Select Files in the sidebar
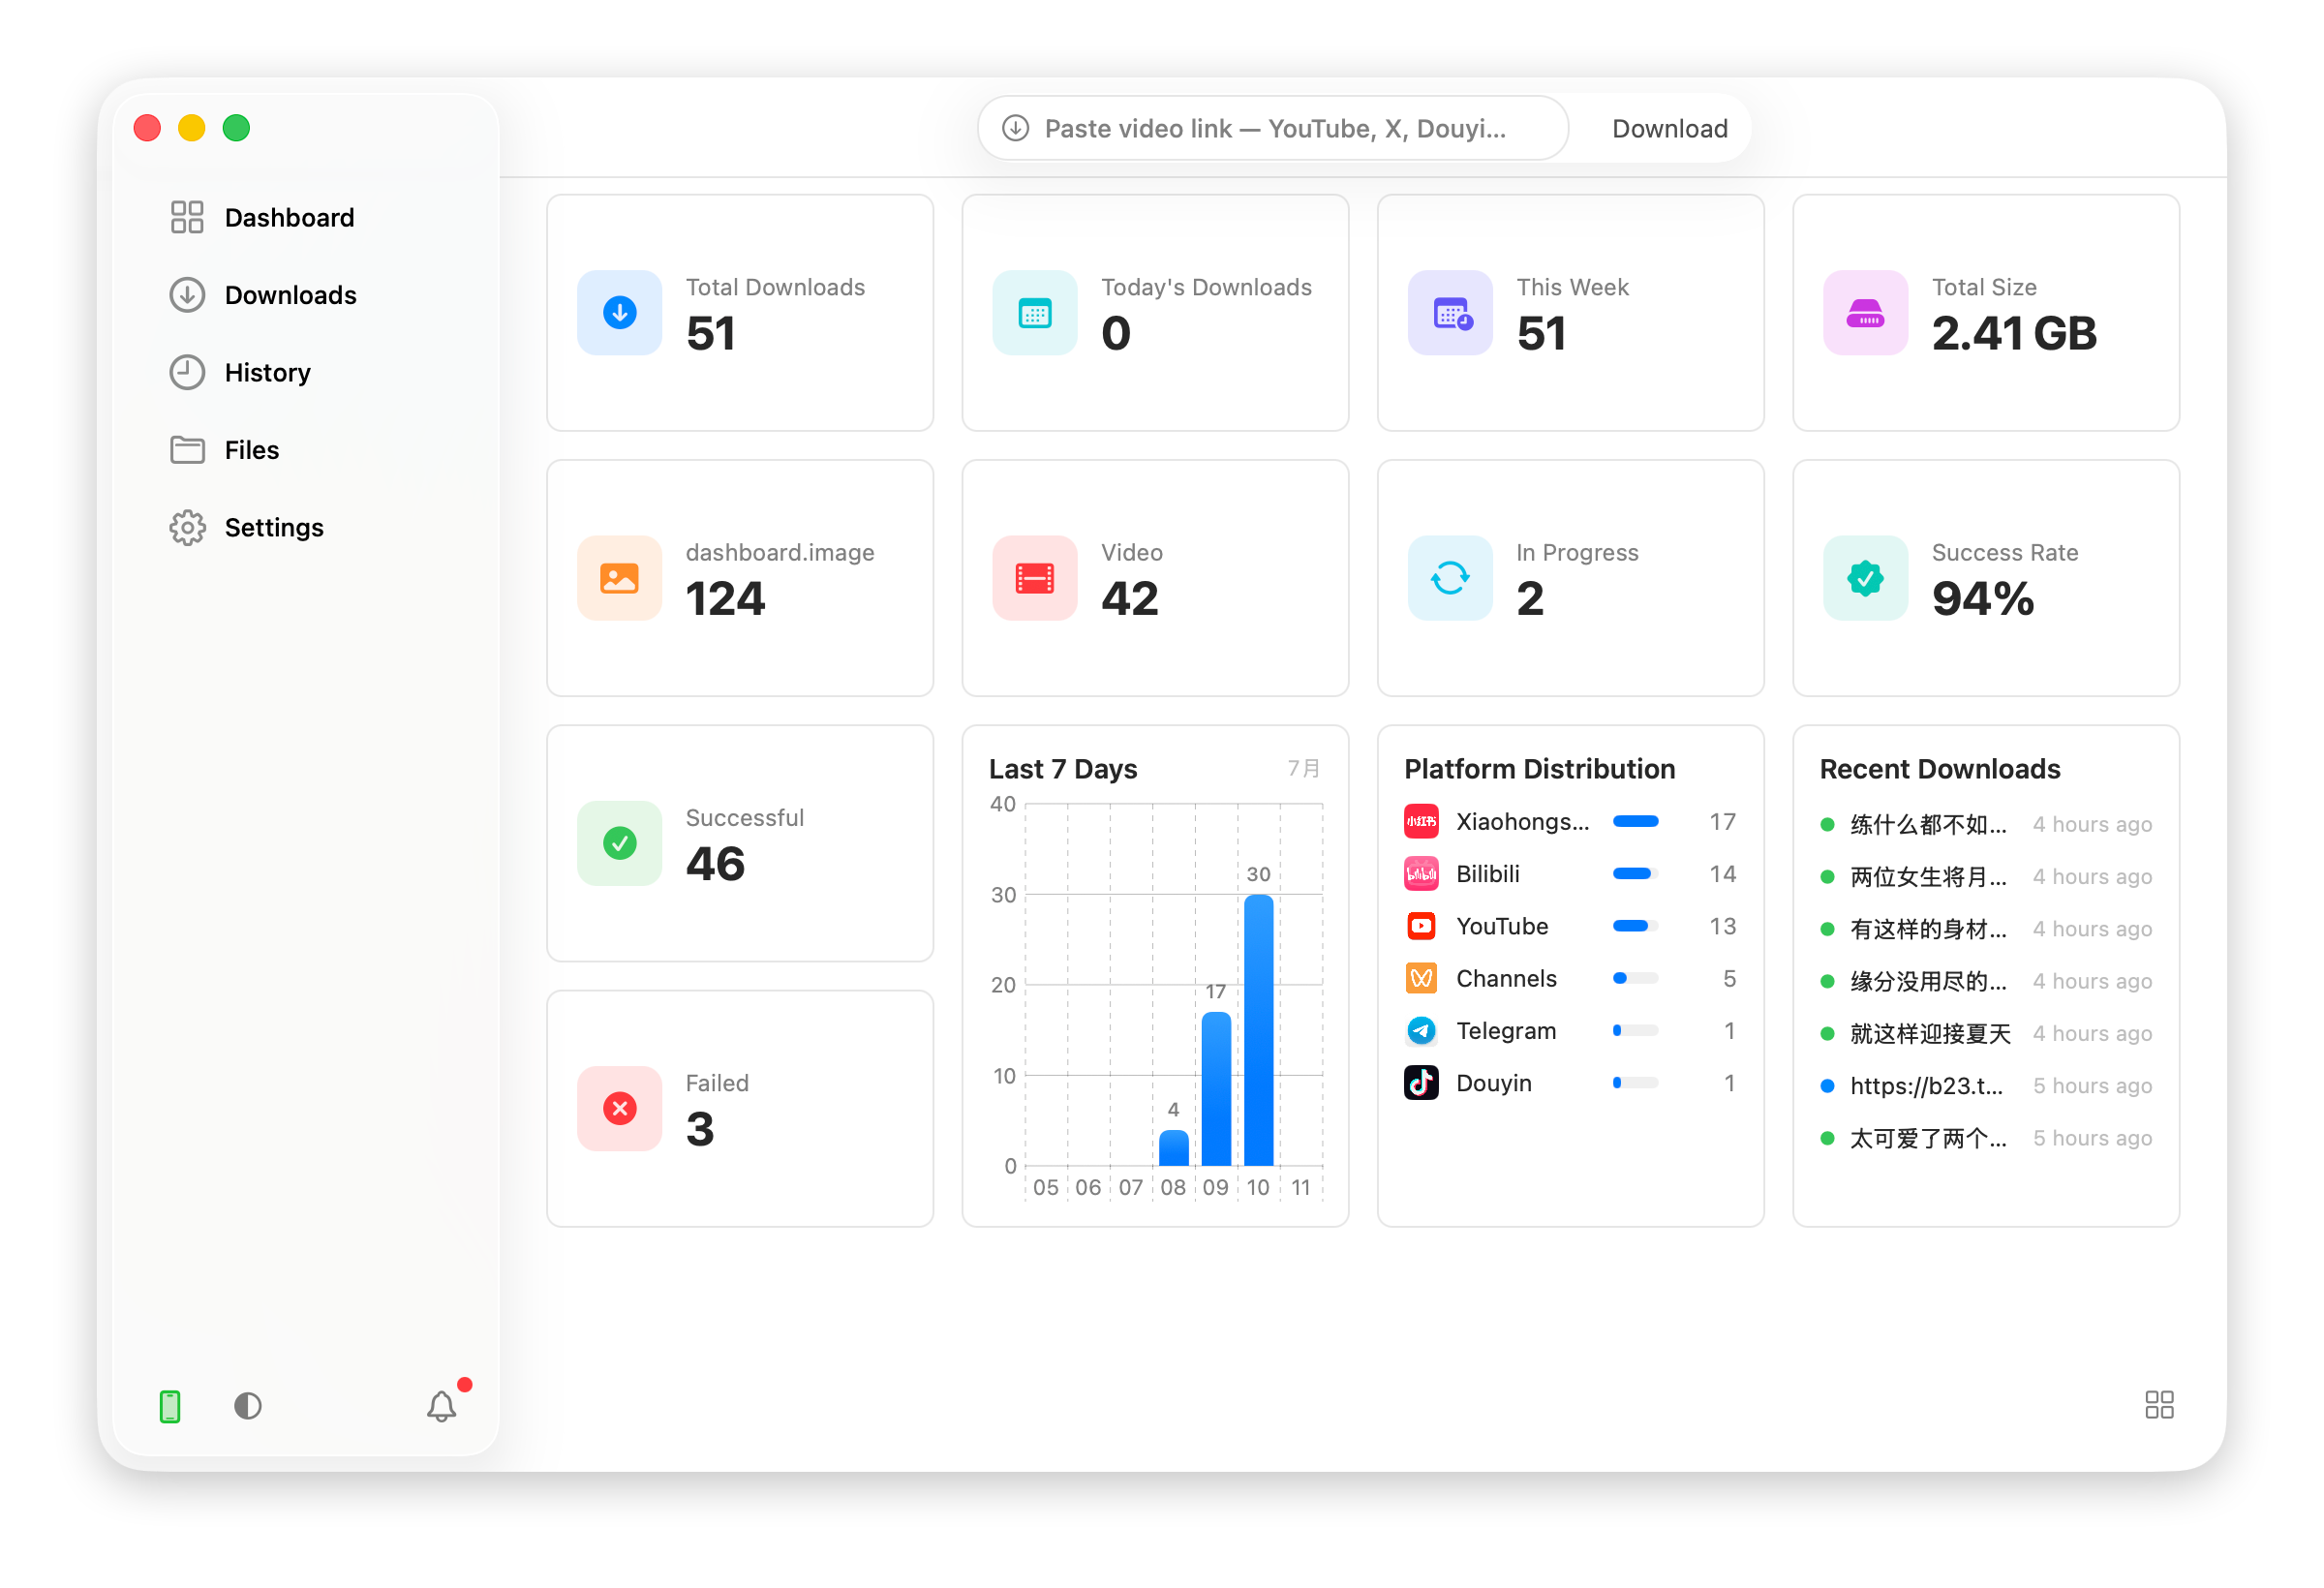 [305, 450]
